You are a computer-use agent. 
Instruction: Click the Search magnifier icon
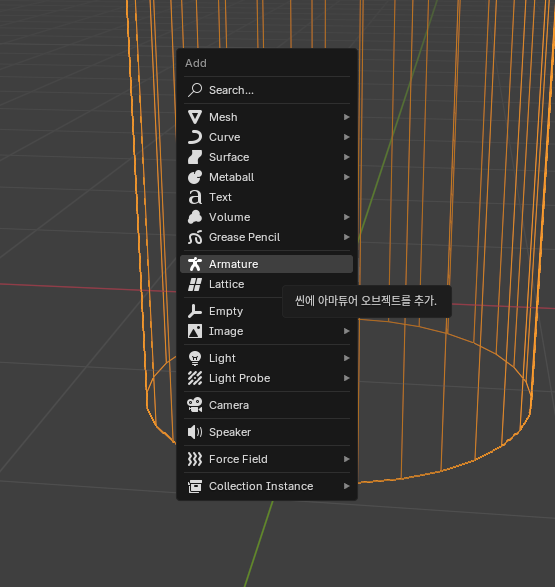(x=195, y=90)
